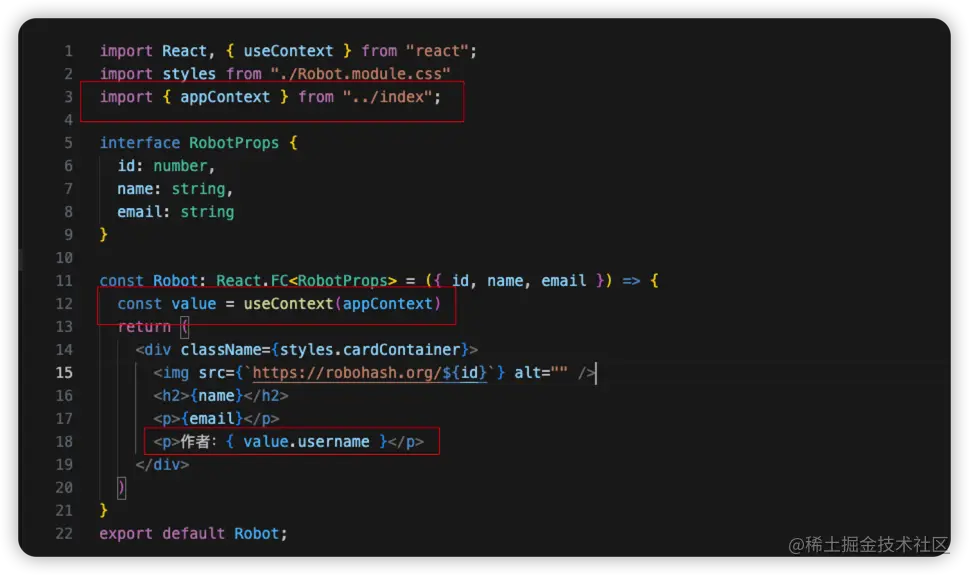Image resolution: width=969 pixels, height=575 pixels.
Task: Click the '作者:' text on line 18
Action: click(198, 441)
